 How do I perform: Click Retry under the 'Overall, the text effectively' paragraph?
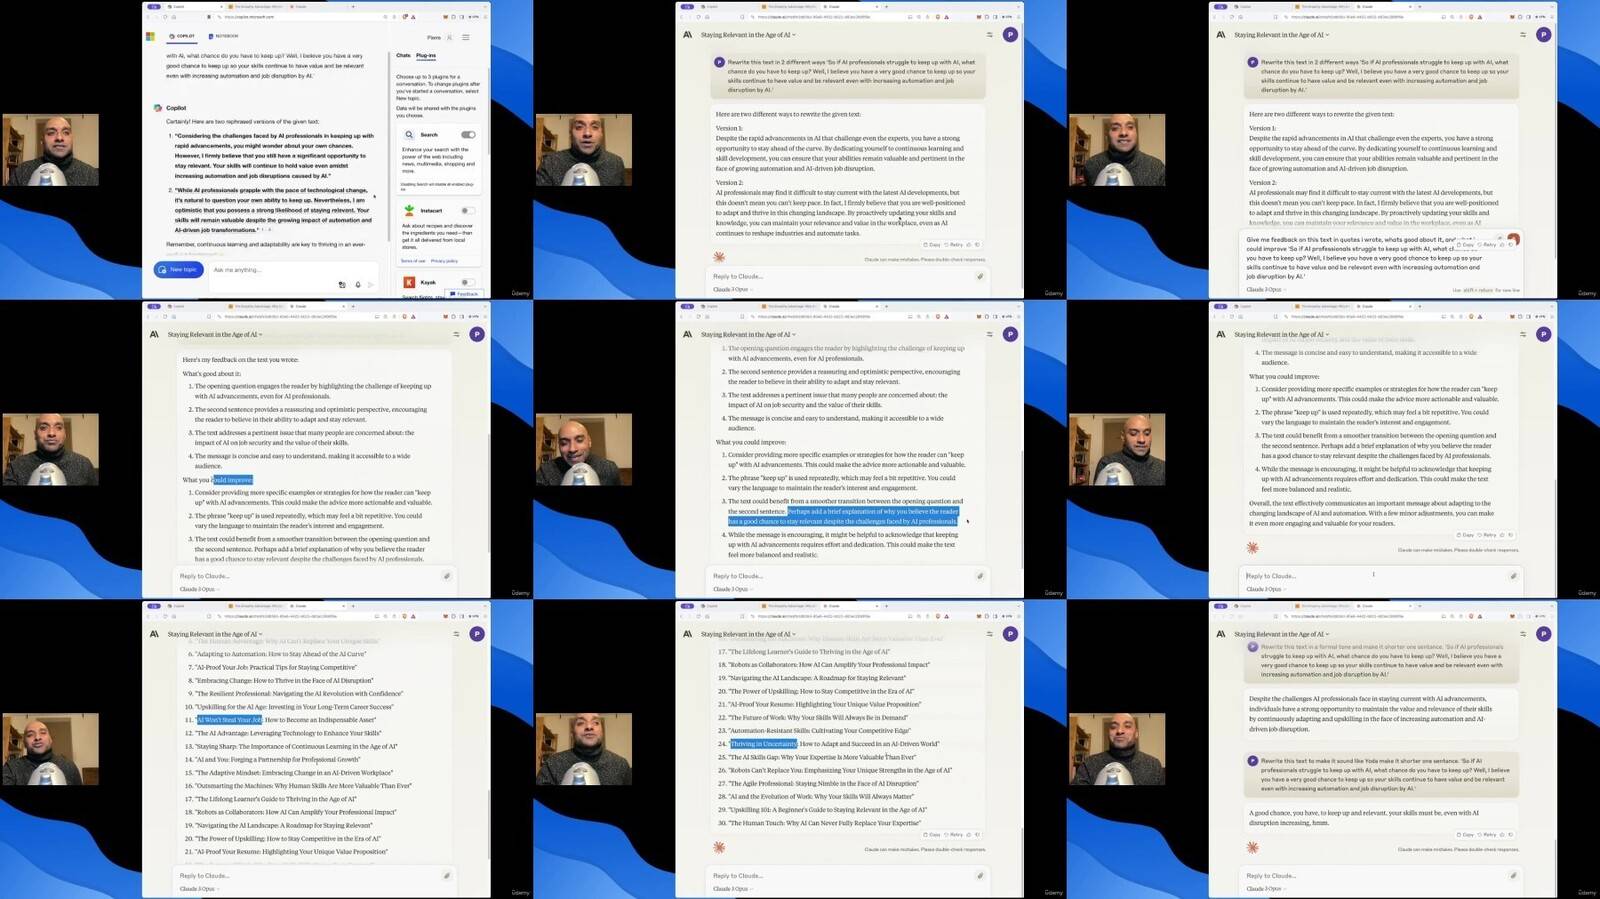pos(1486,535)
